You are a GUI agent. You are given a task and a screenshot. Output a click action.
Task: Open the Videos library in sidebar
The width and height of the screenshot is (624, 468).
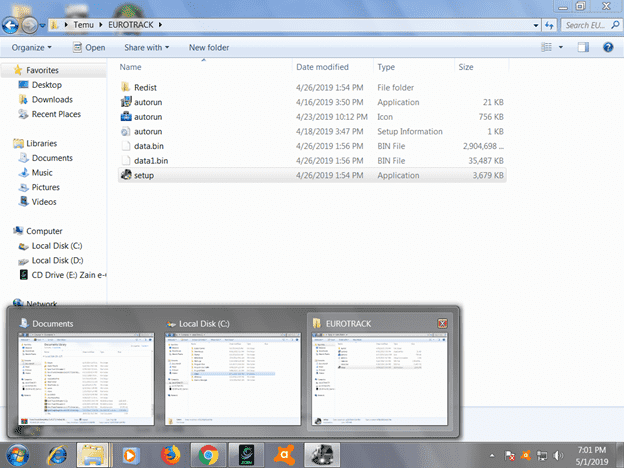[x=44, y=202]
